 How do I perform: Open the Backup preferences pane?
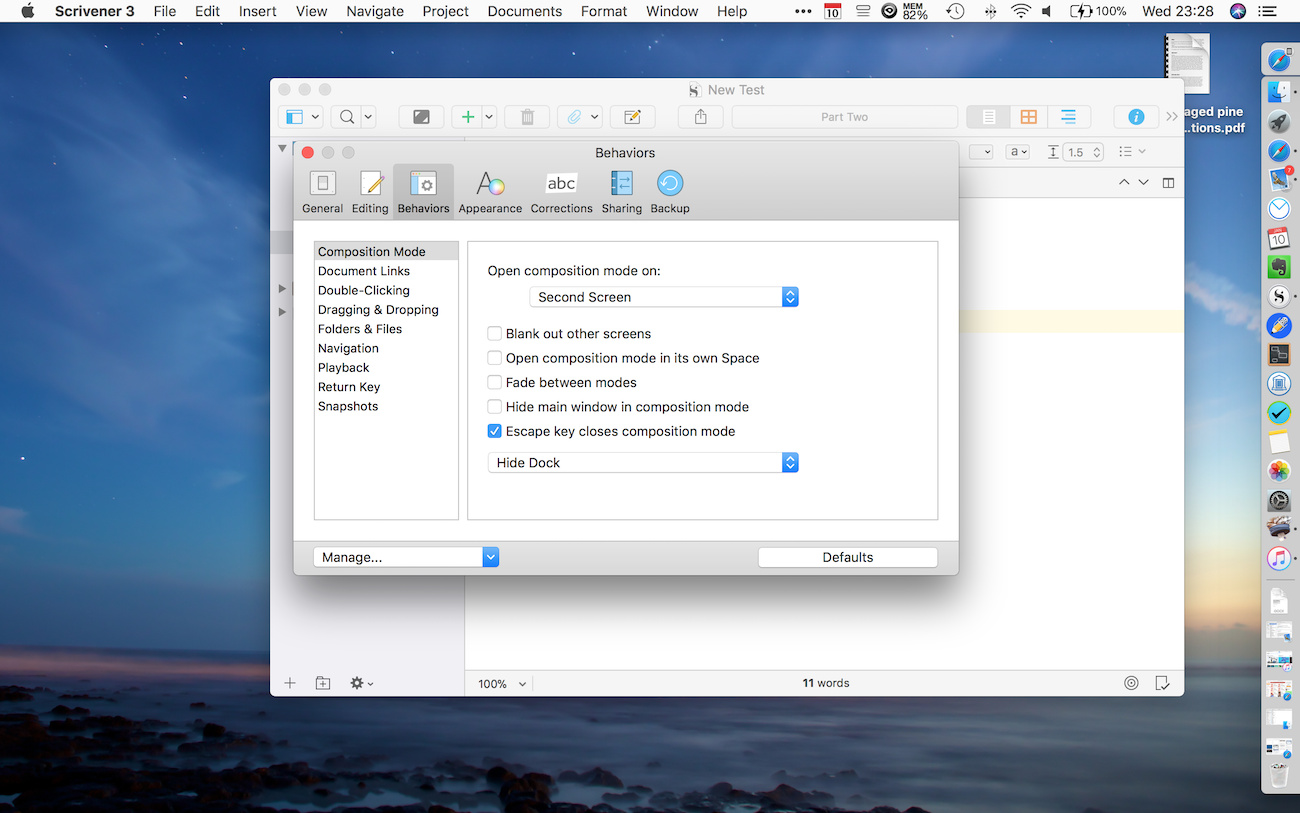670,192
